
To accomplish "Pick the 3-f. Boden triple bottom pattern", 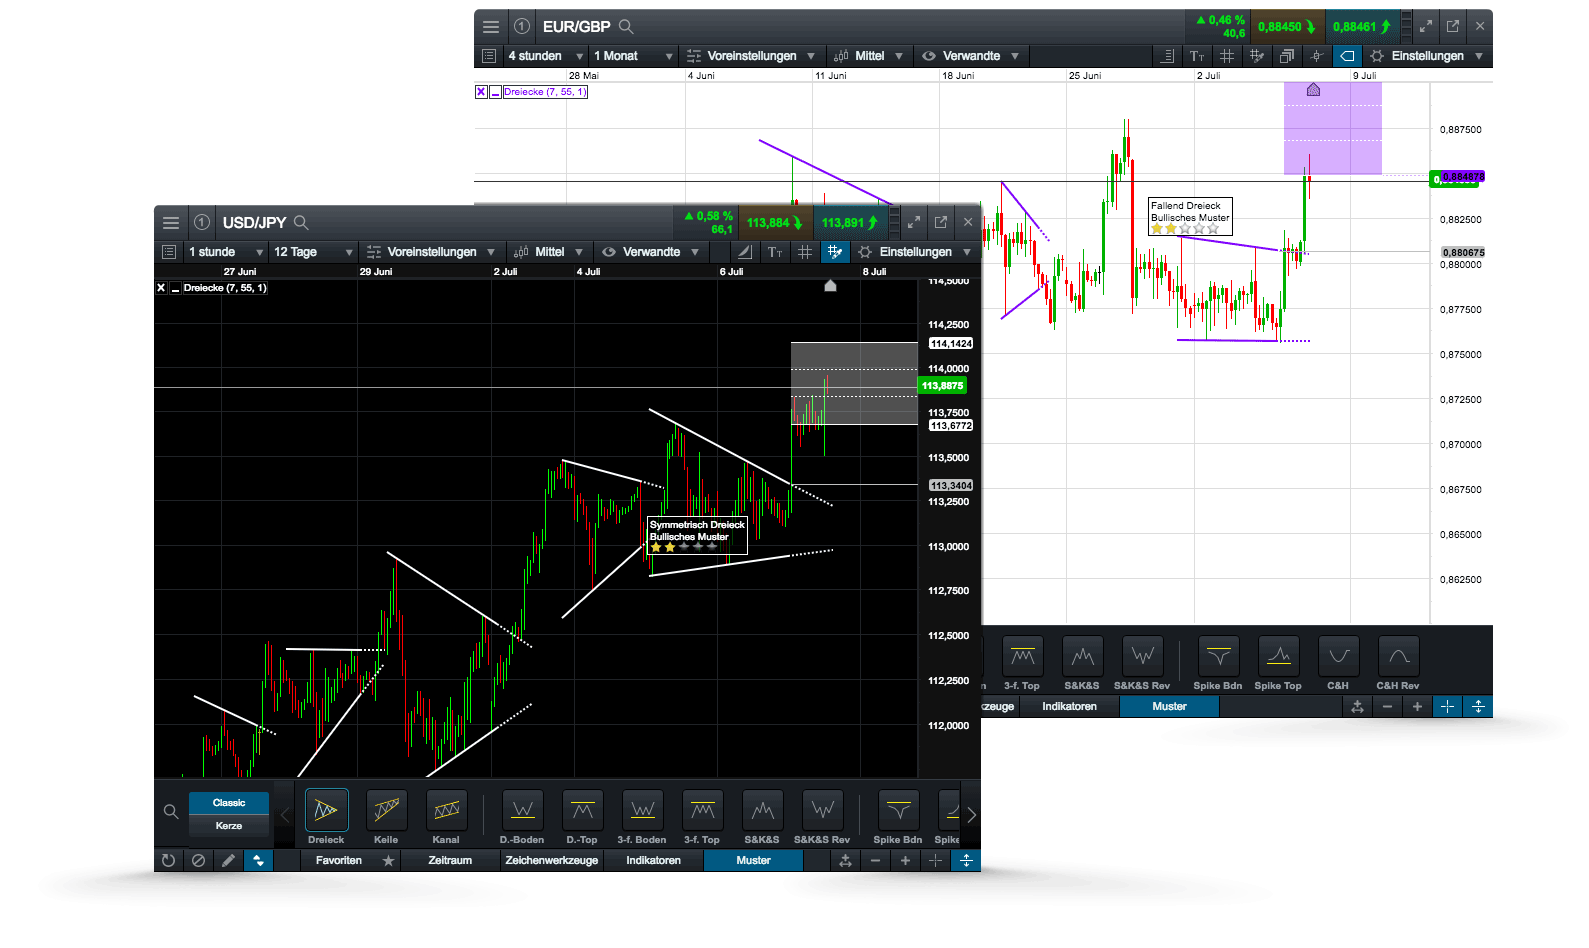I will pyautogui.click(x=642, y=810).
